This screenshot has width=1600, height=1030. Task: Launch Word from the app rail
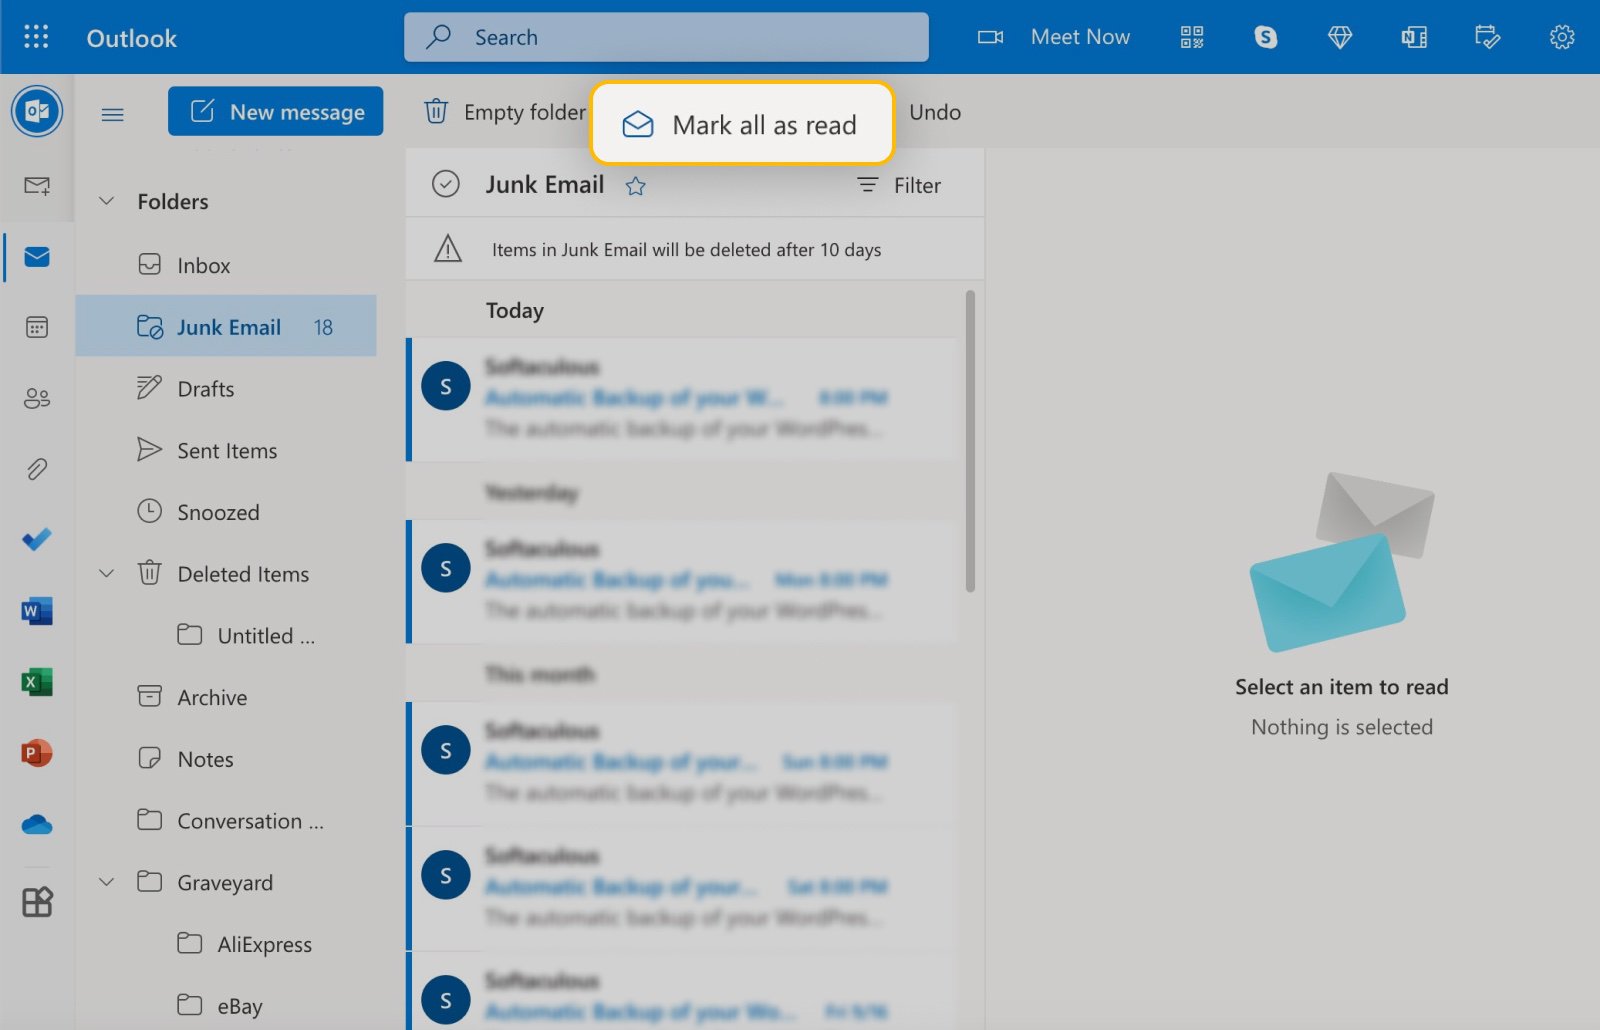coord(36,611)
